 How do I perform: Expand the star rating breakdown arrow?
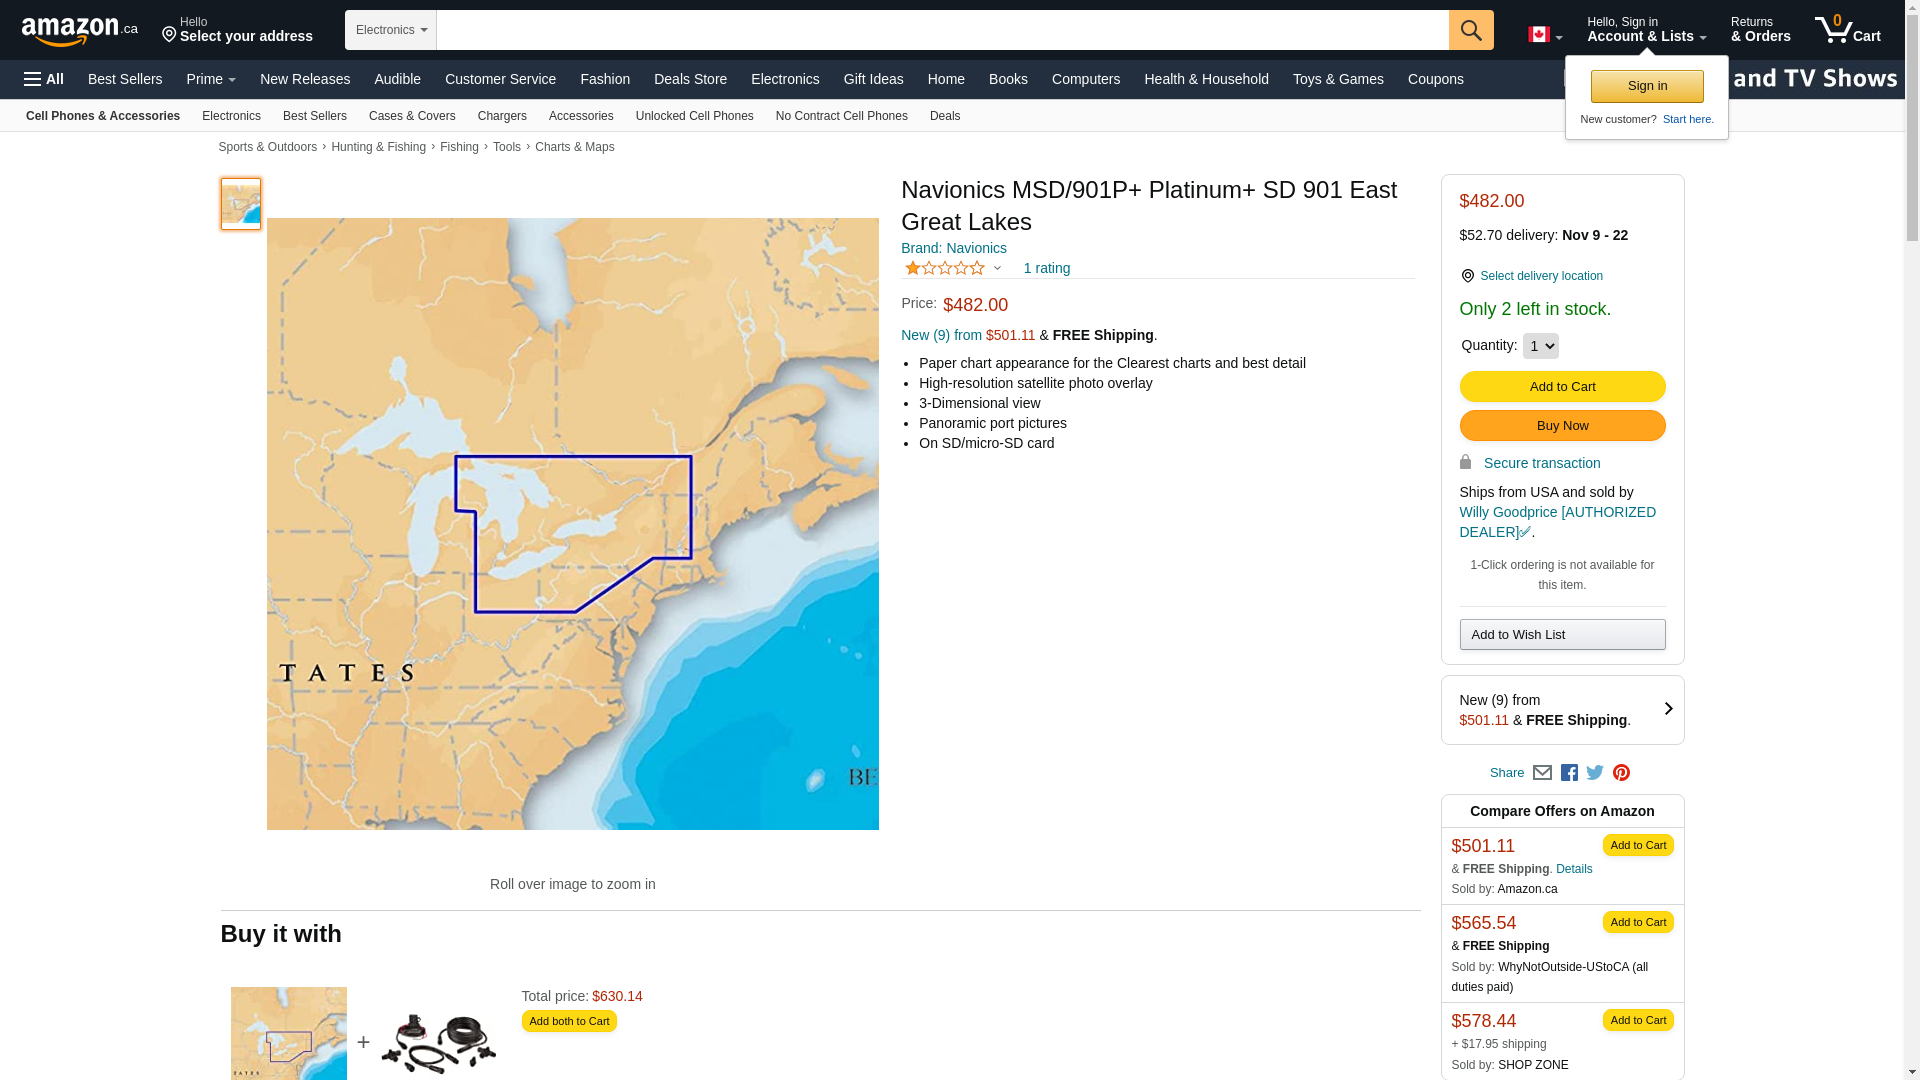[997, 268]
